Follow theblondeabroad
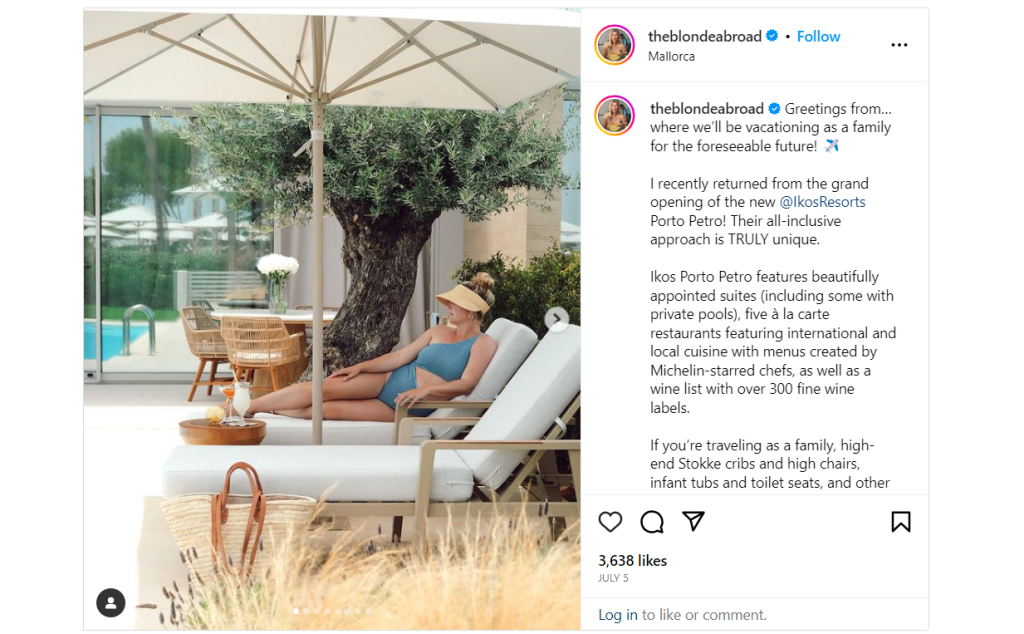 818,37
